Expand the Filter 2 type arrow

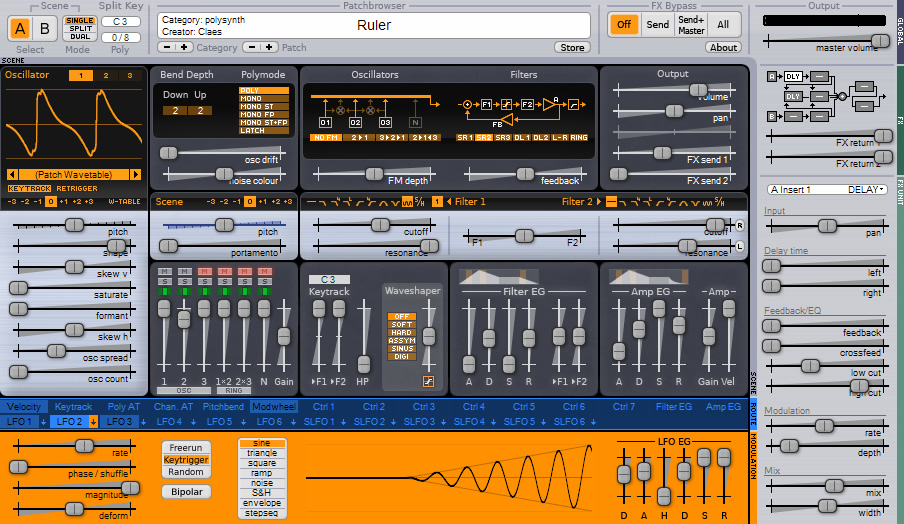(599, 202)
